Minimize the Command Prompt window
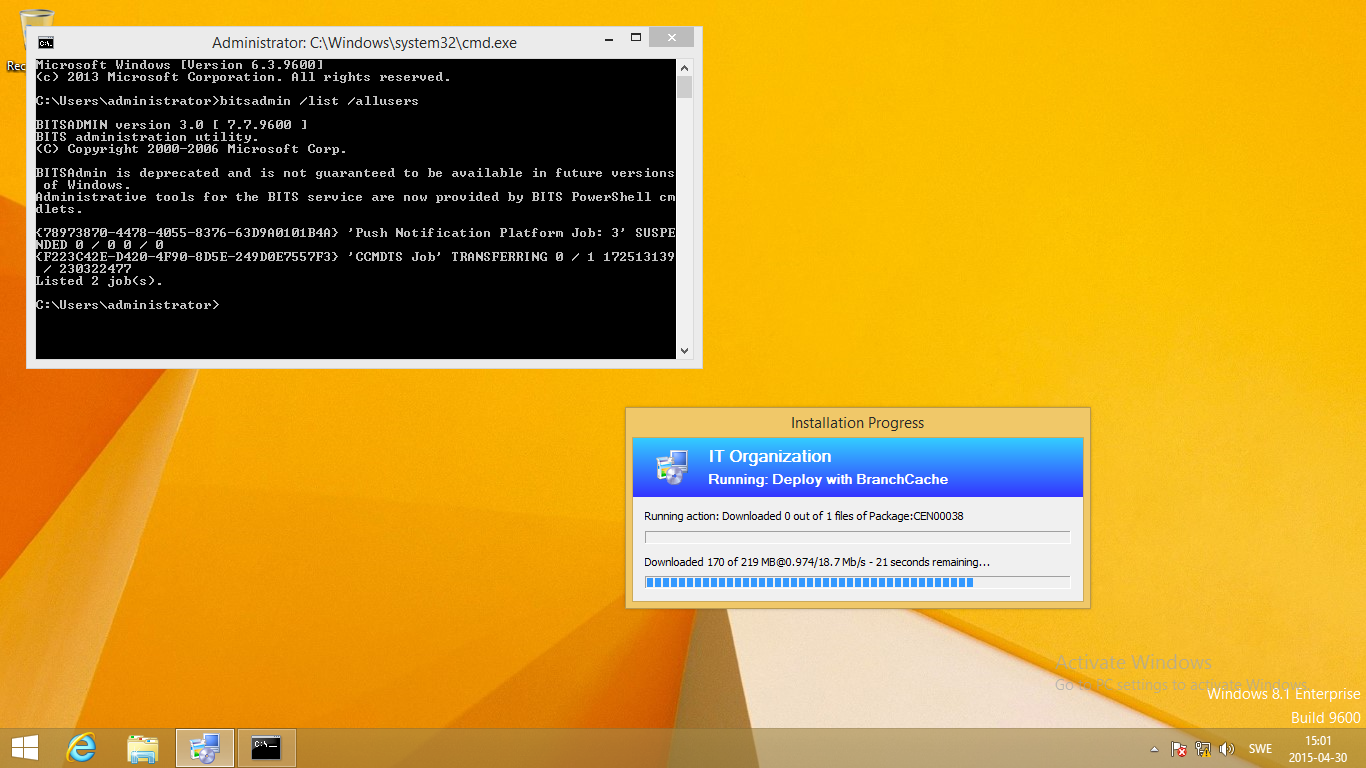 608,38
